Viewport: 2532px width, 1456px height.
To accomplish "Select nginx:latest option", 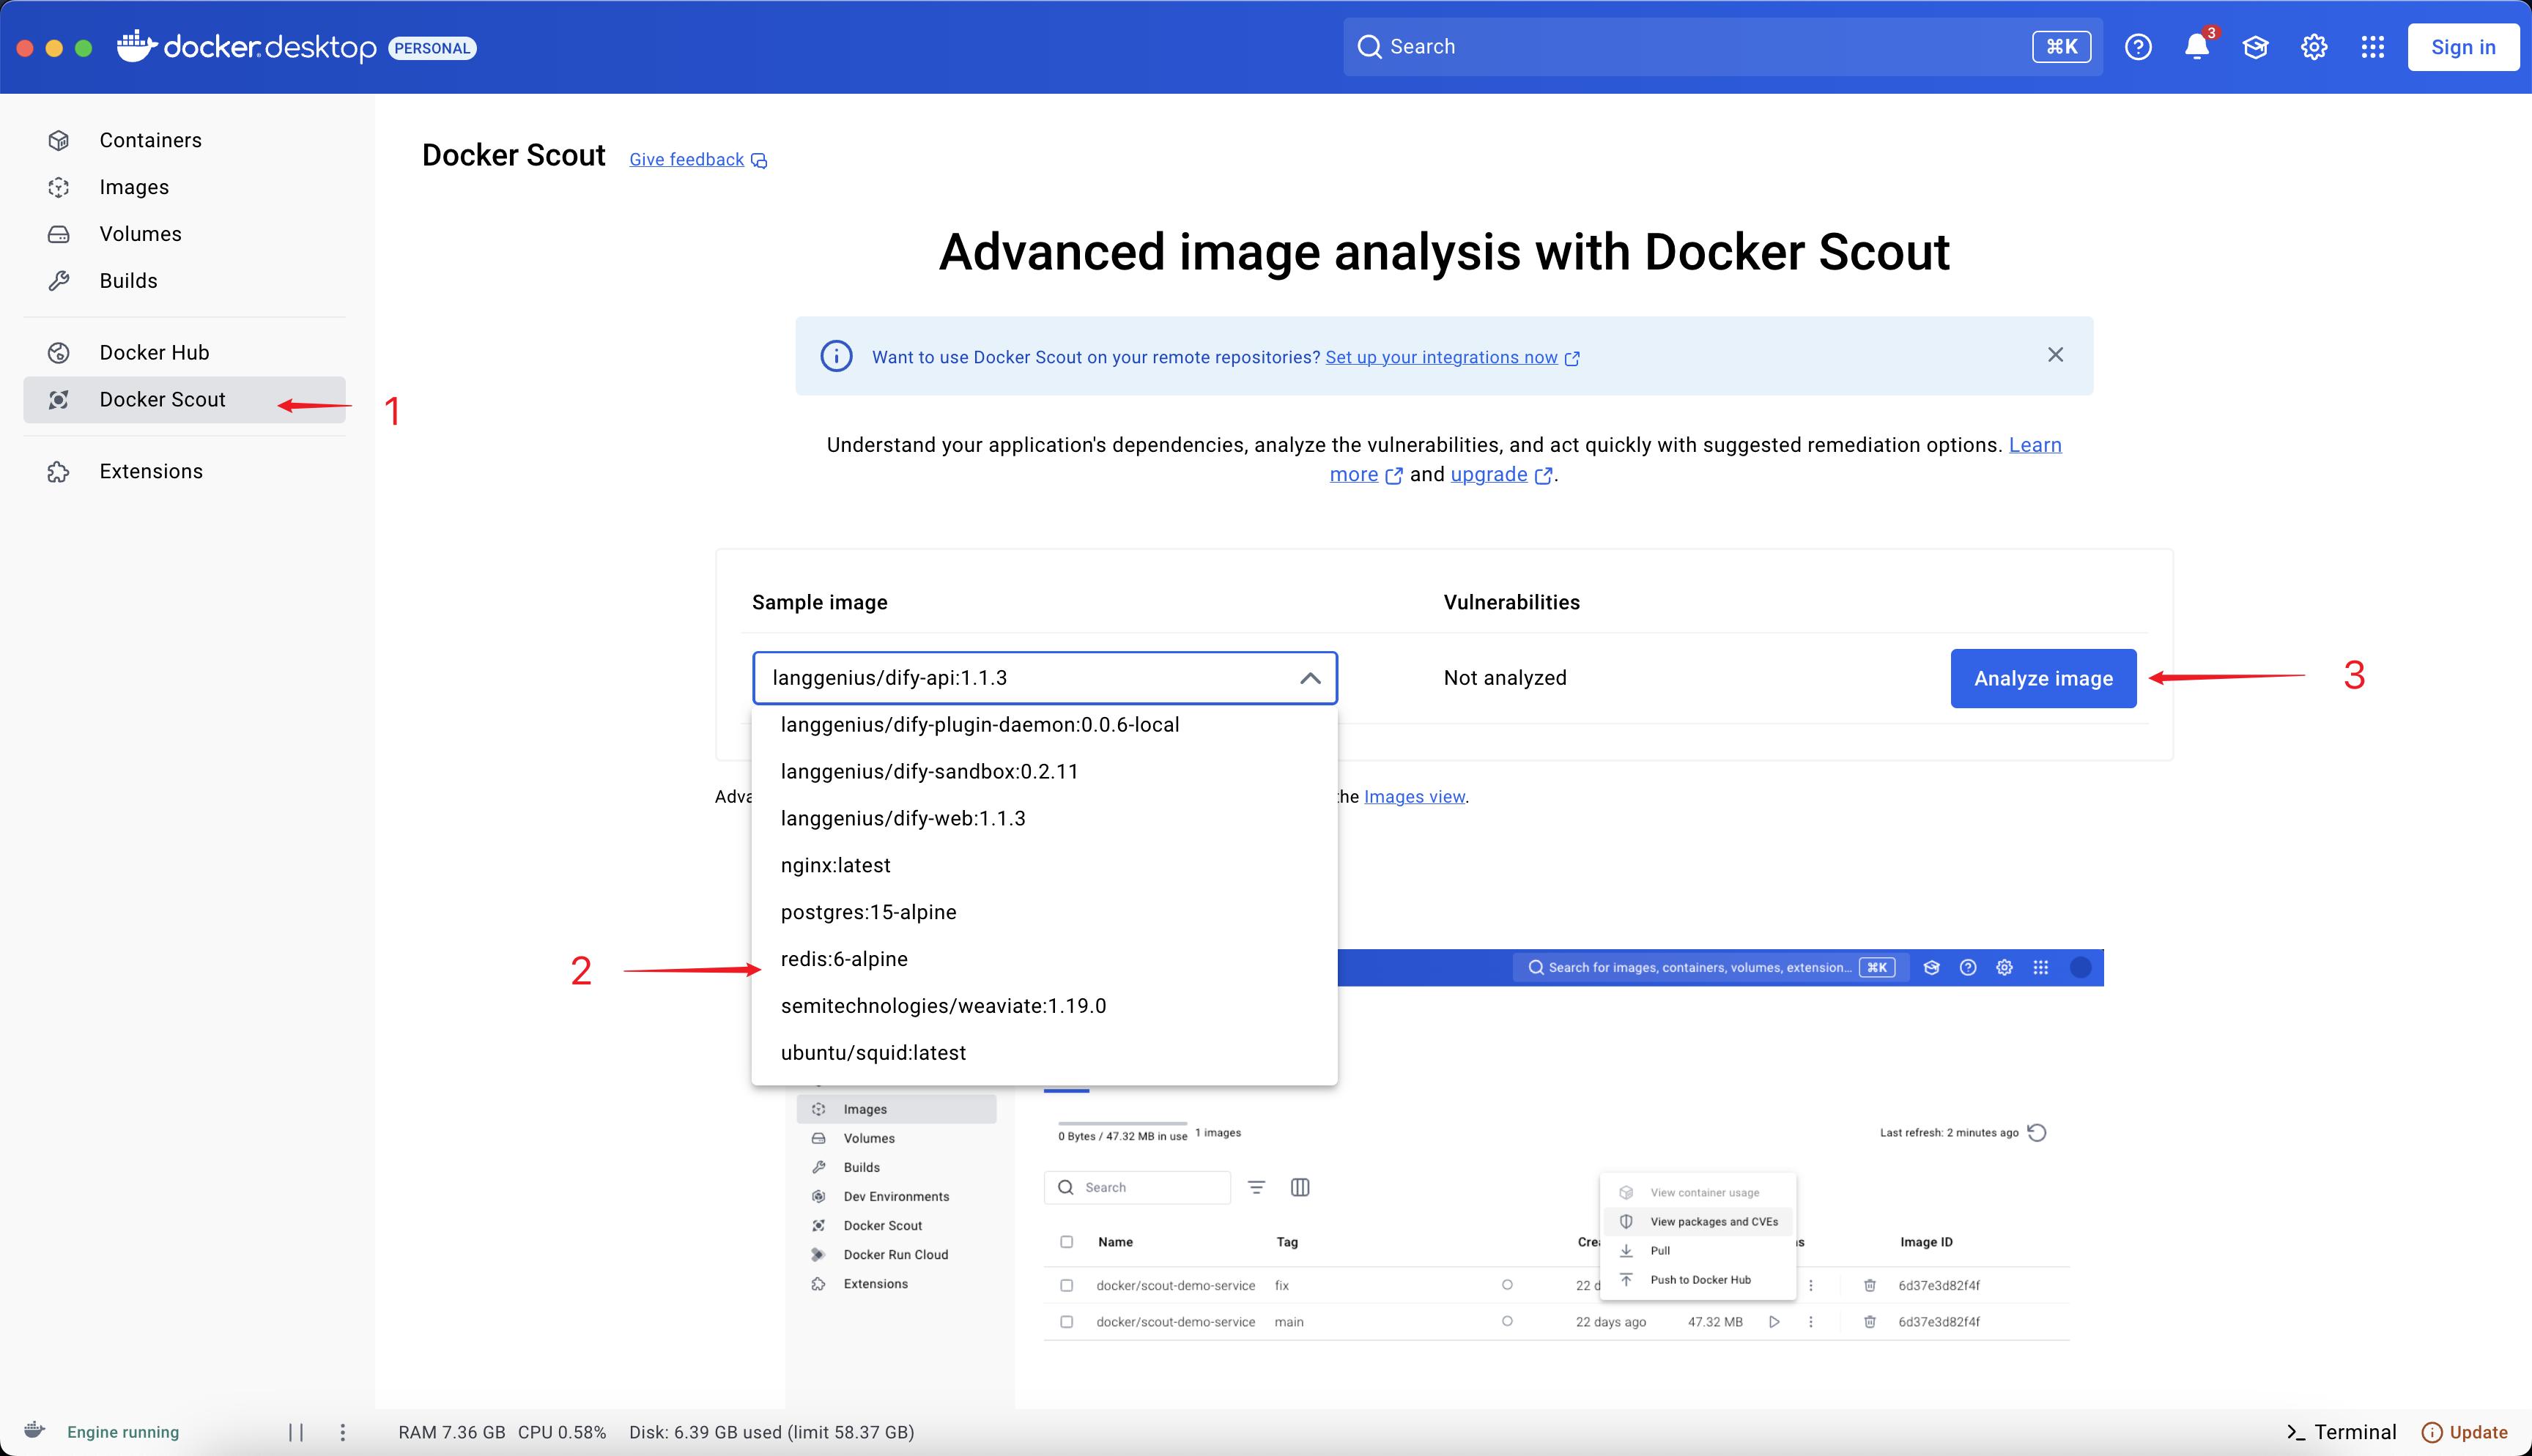I will coord(1045,866).
